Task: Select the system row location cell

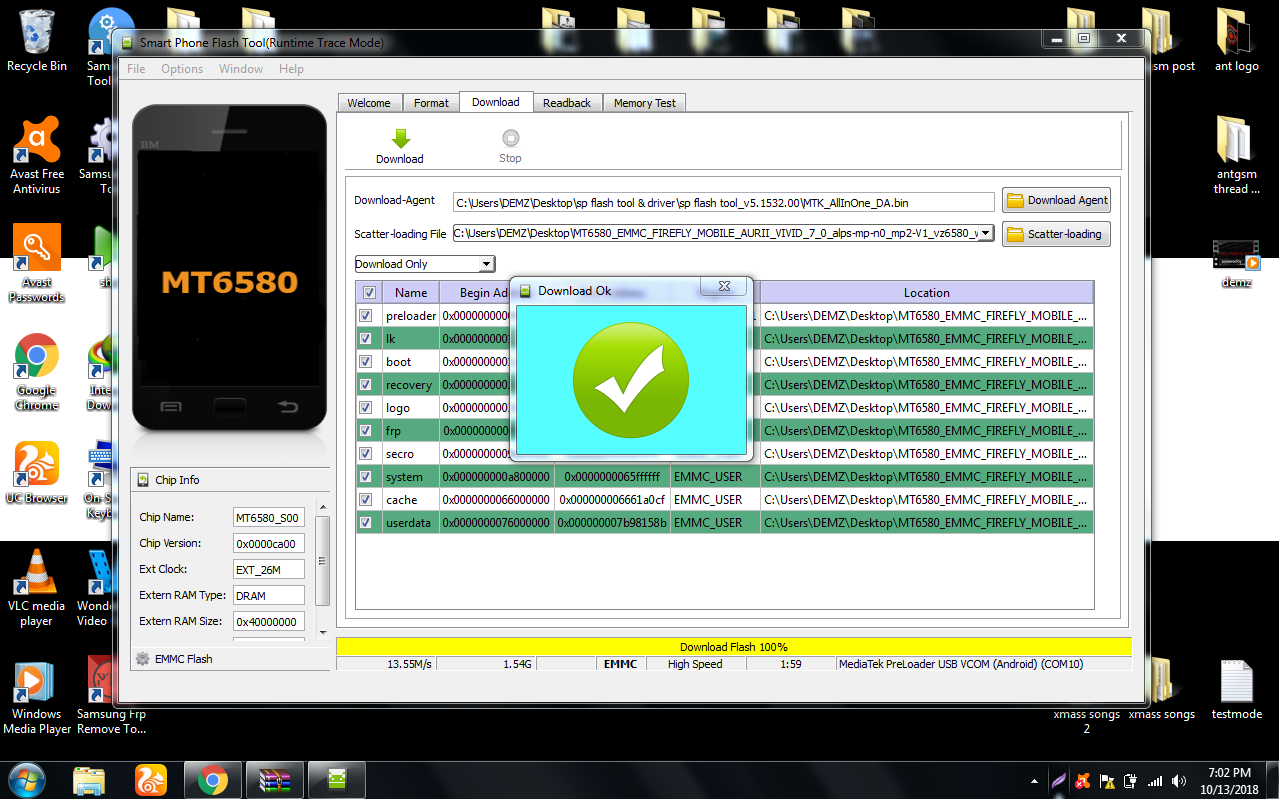Action: coord(927,477)
